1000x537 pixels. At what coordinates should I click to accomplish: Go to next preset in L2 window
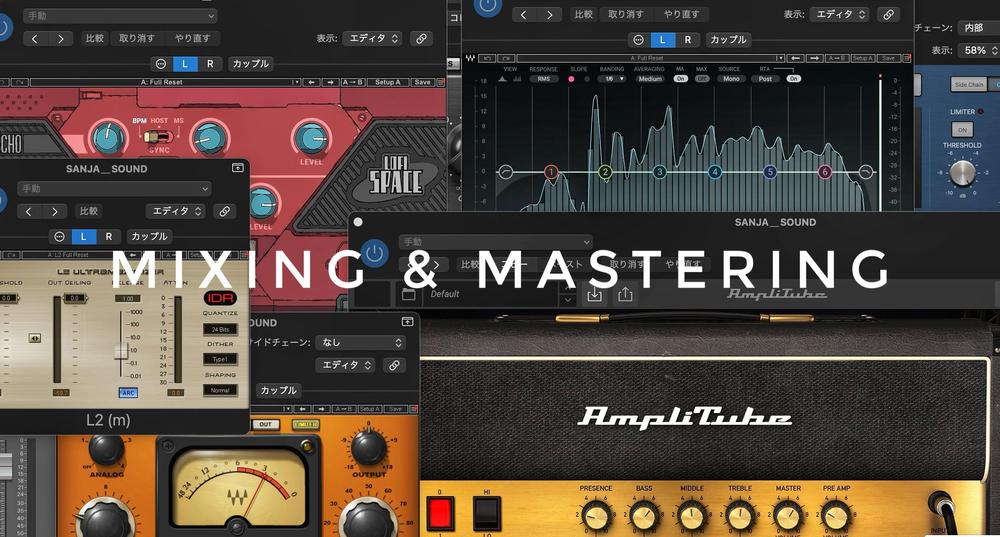tap(54, 211)
